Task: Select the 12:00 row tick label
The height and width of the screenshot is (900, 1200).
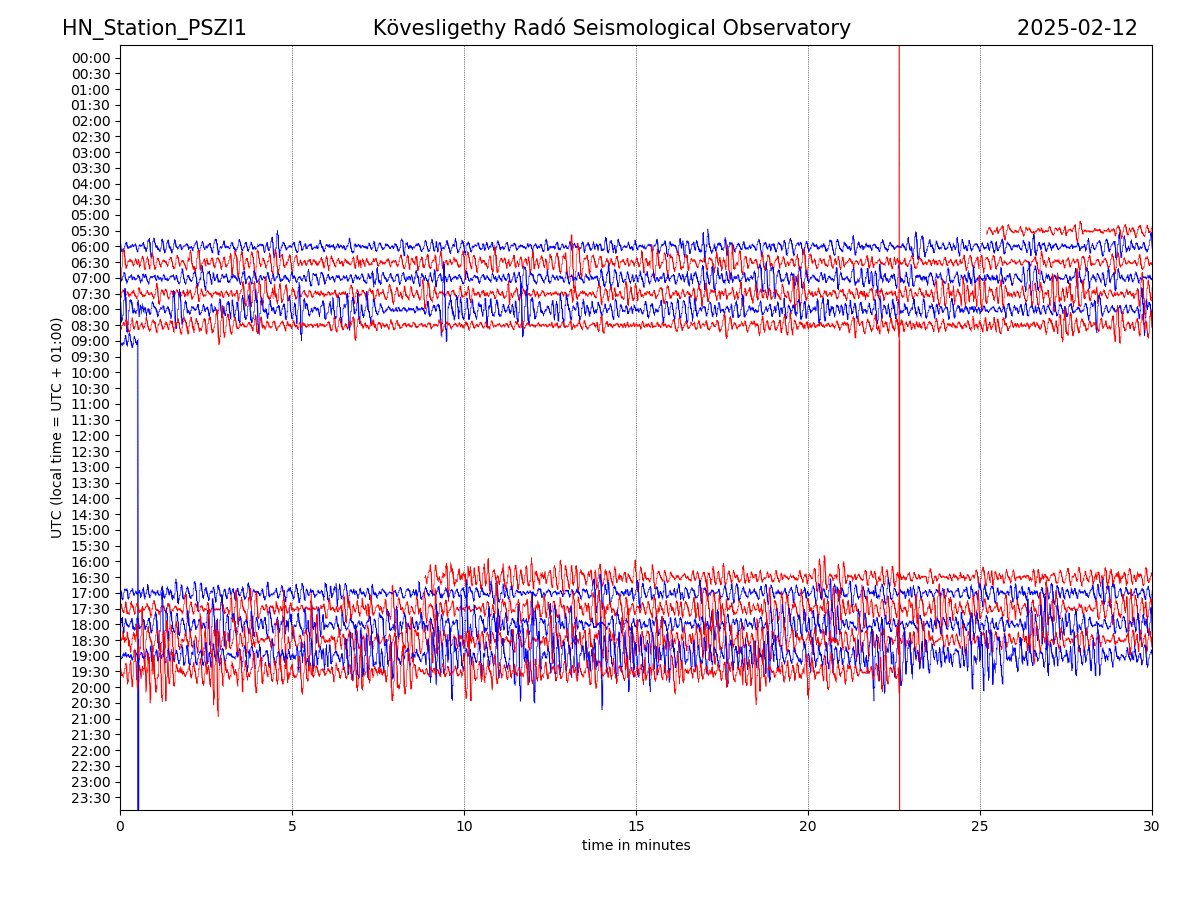Action: 90,436
